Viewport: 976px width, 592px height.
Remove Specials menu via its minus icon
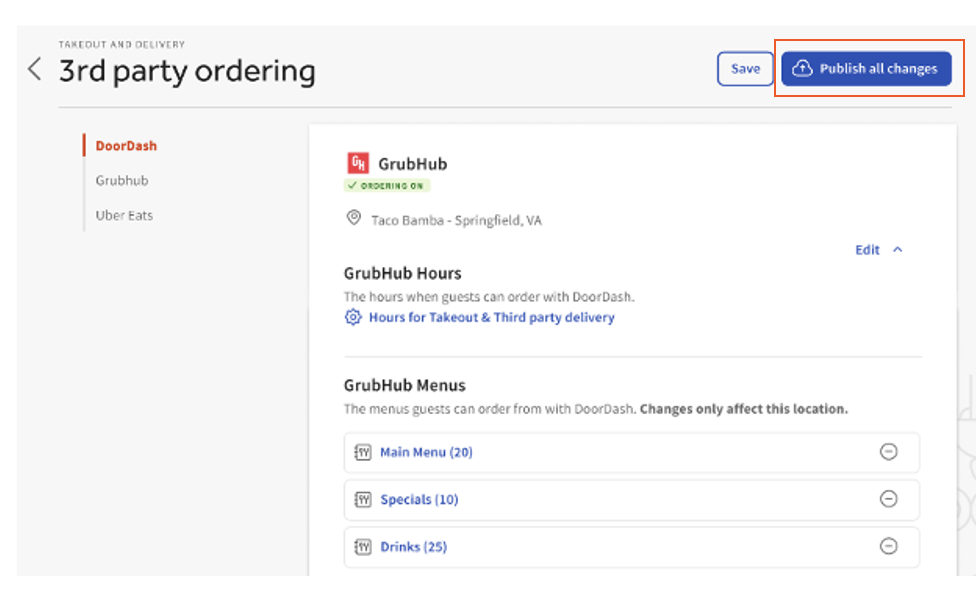(889, 499)
